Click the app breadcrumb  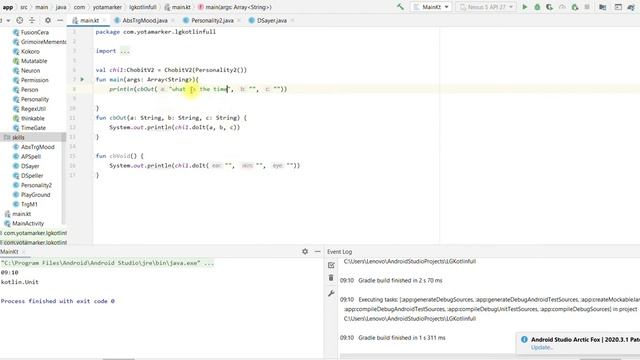click(8, 7)
